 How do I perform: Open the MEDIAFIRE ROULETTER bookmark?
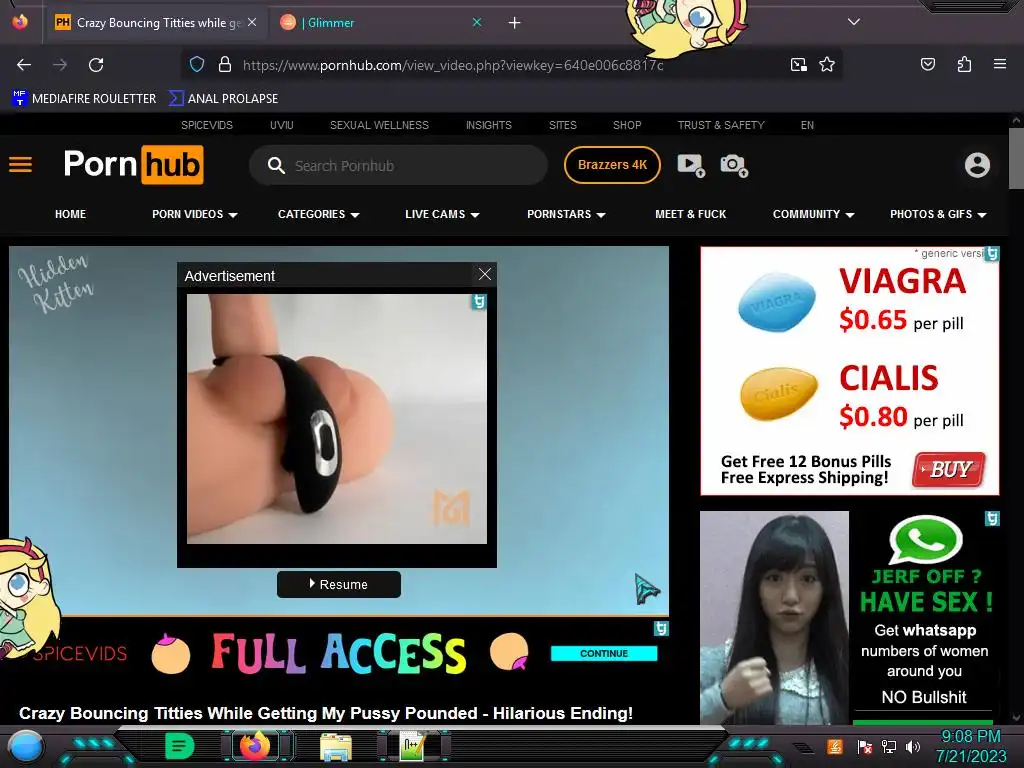[84, 99]
